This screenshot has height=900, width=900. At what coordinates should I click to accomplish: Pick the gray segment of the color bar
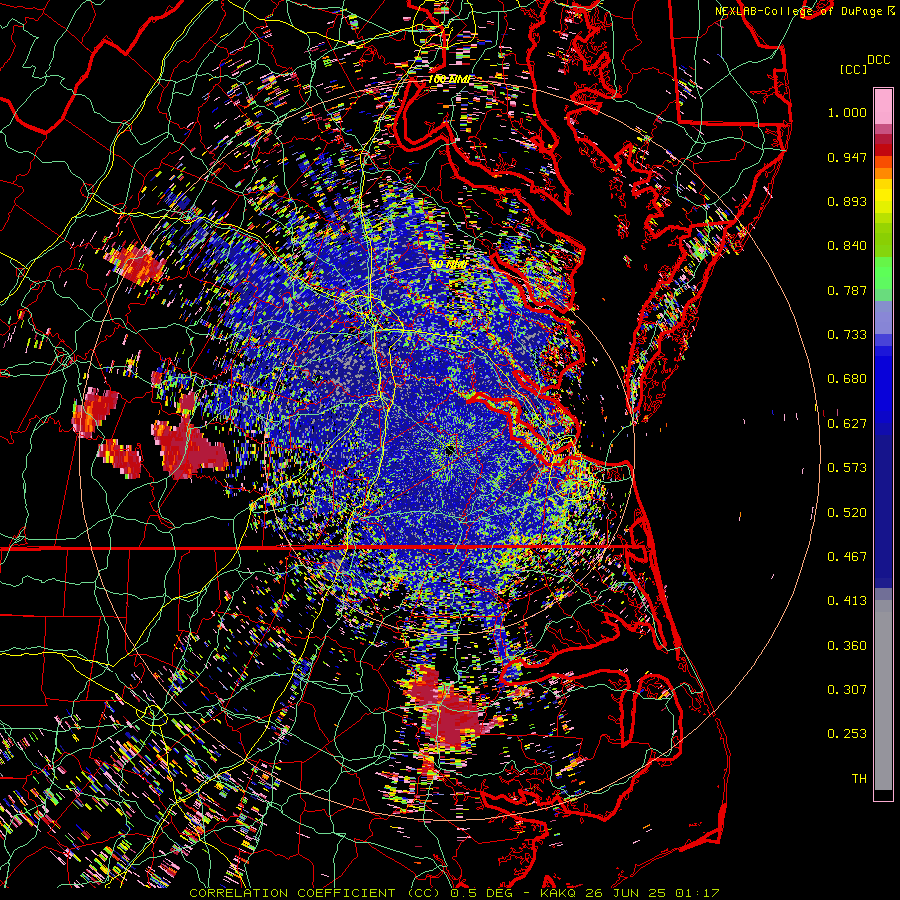(x=883, y=695)
